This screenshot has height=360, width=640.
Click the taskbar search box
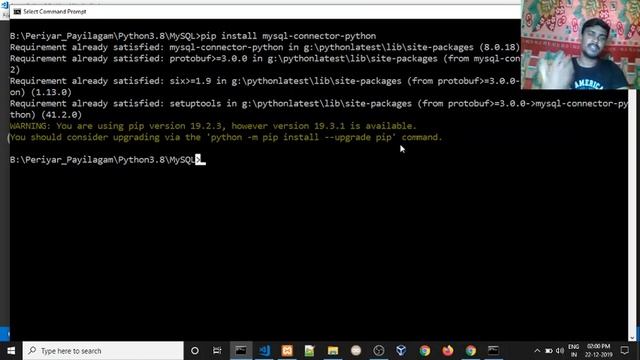(103, 351)
